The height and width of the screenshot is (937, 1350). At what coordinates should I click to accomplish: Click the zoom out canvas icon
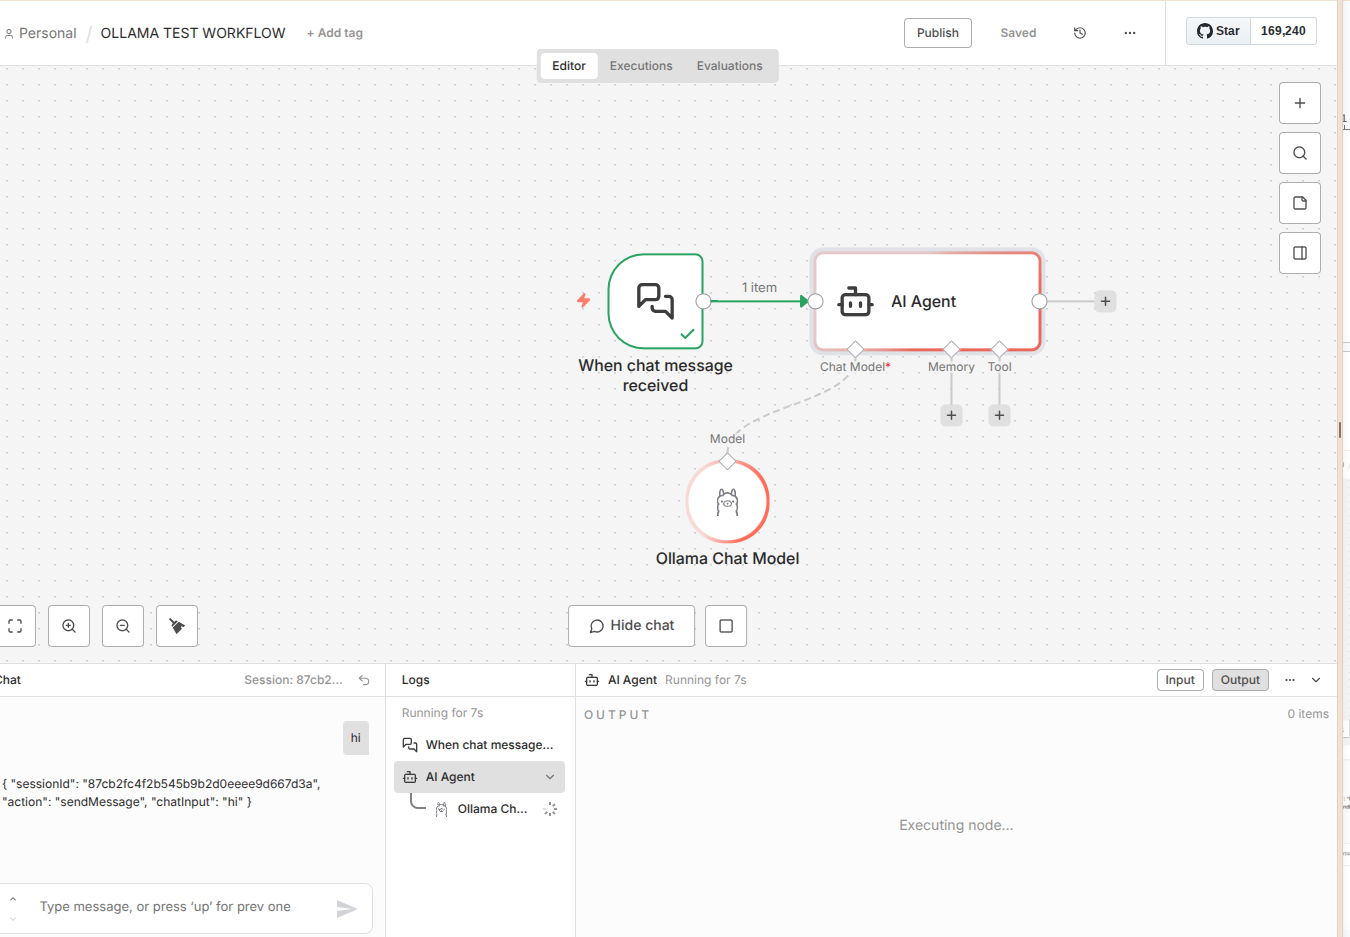click(x=123, y=626)
